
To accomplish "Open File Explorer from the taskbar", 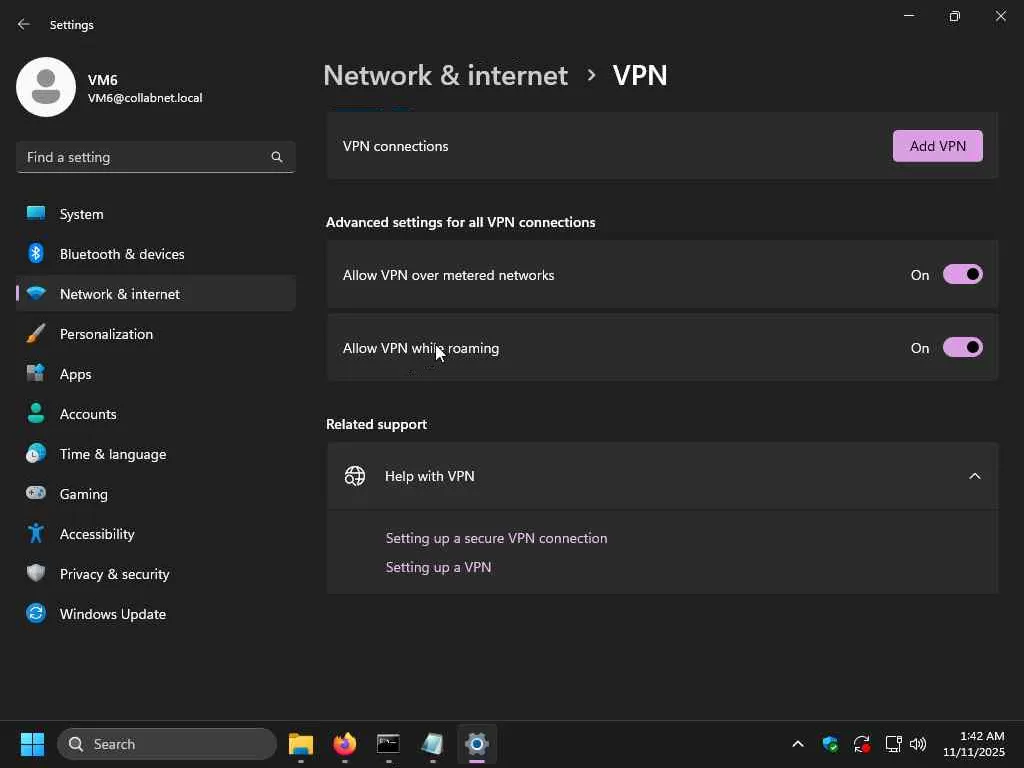I will [x=301, y=744].
